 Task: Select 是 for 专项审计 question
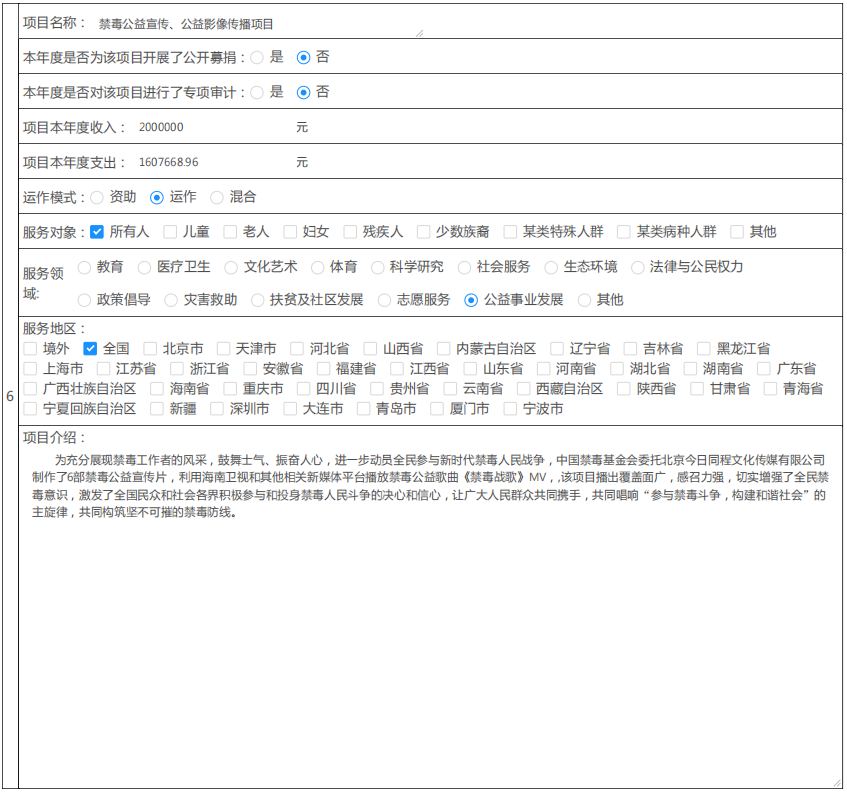[x=257, y=92]
